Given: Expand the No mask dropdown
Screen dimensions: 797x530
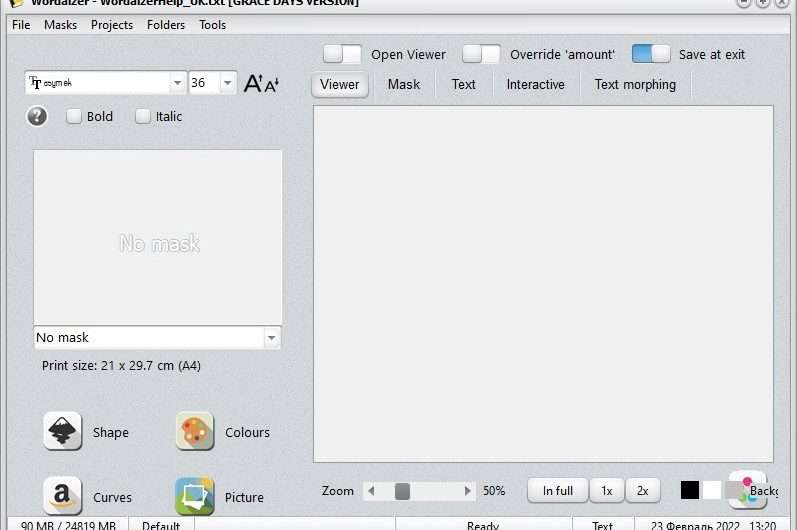Looking at the screenshot, I should (272, 337).
